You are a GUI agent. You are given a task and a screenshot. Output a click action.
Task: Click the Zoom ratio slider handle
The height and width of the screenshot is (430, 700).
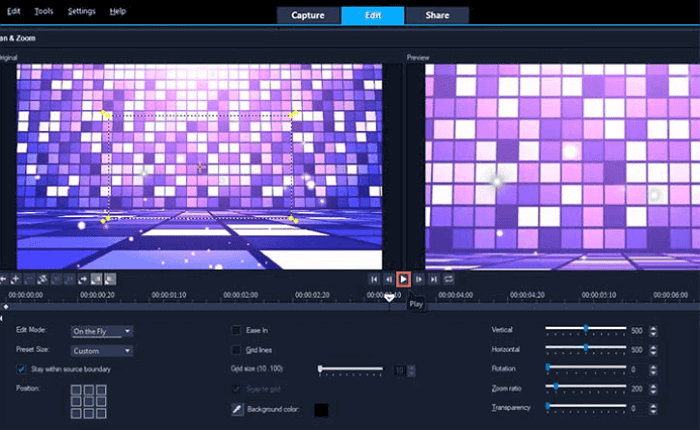[x=555, y=386]
